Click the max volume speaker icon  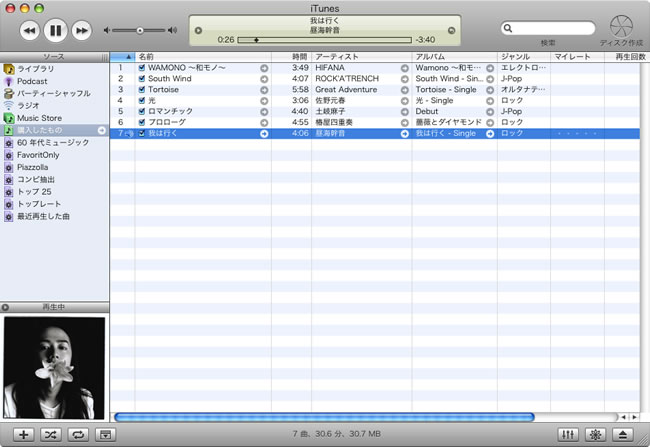tap(172, 30)
